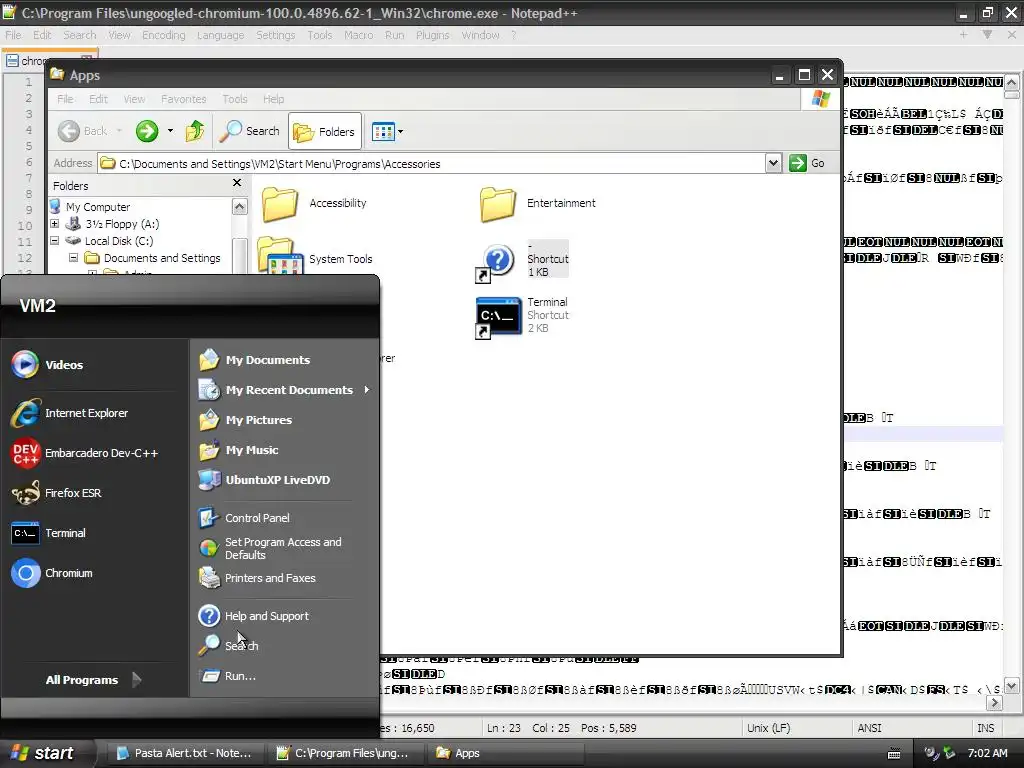Open Notepad++ Macro menu
Image resolution: width=1024 pixels, height=768 pixels.
(x=359, y=35)
